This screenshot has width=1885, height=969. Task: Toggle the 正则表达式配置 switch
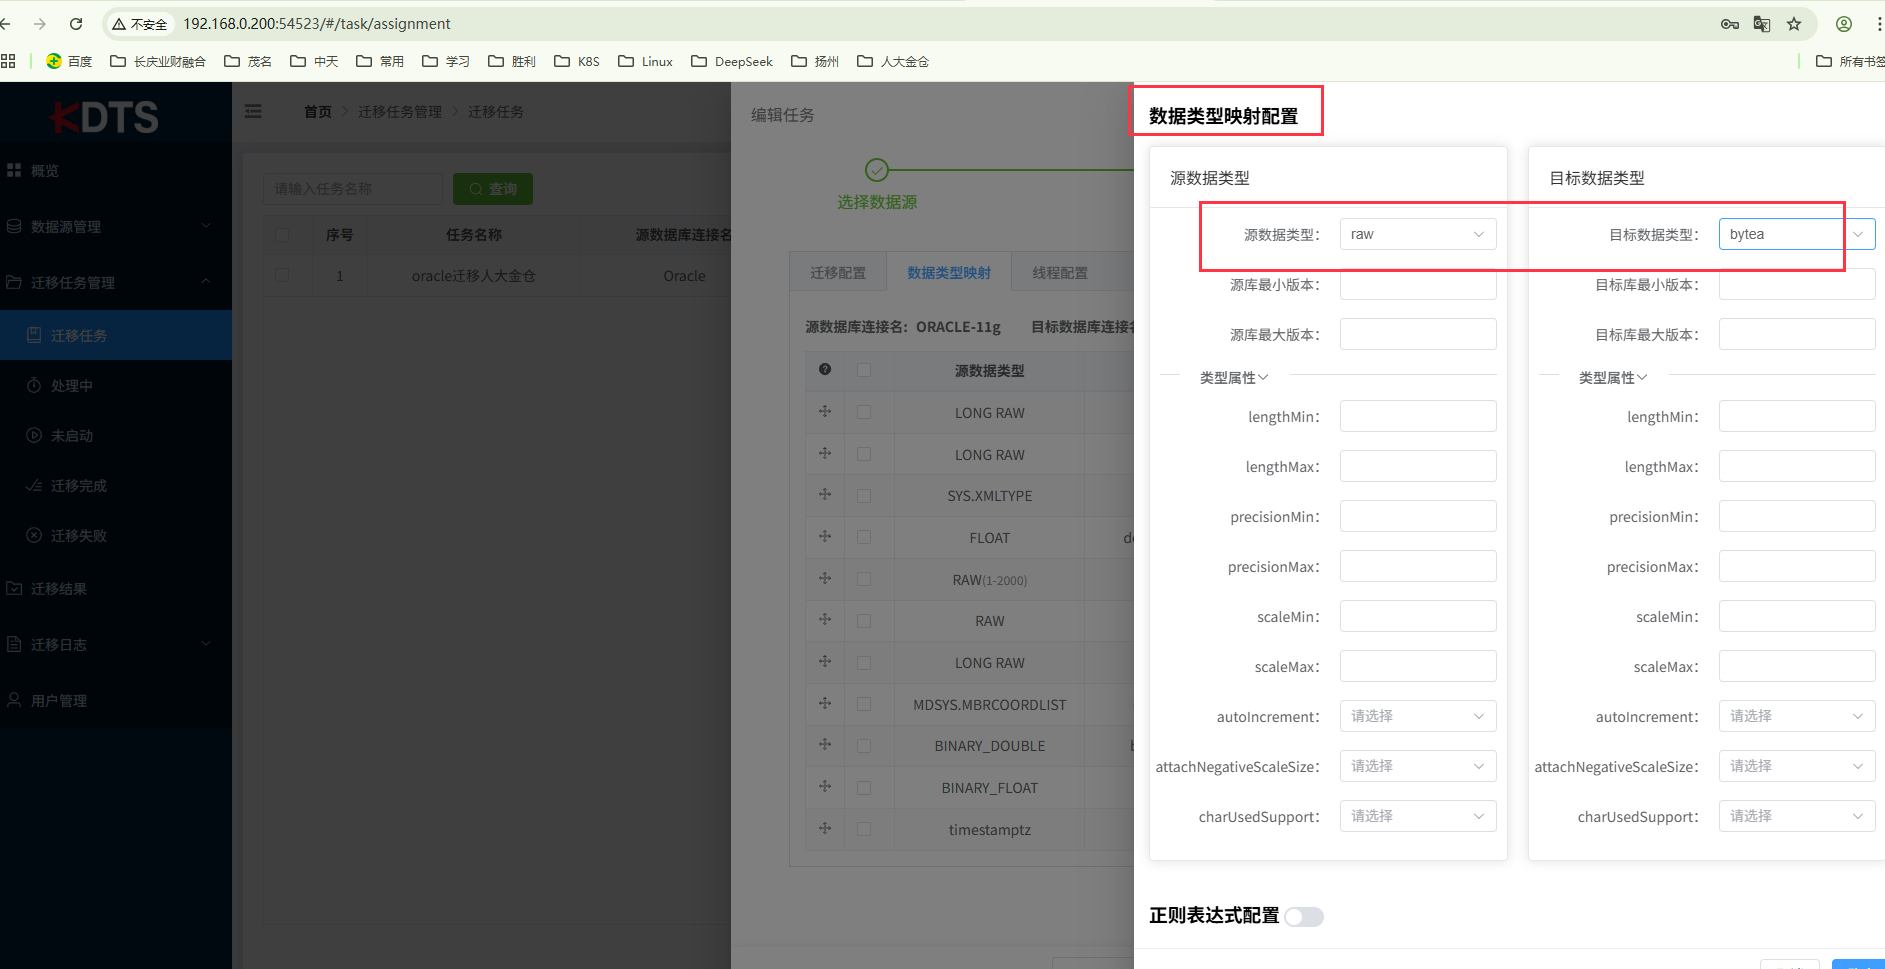pyautogui.click(x=1304, y=917)
